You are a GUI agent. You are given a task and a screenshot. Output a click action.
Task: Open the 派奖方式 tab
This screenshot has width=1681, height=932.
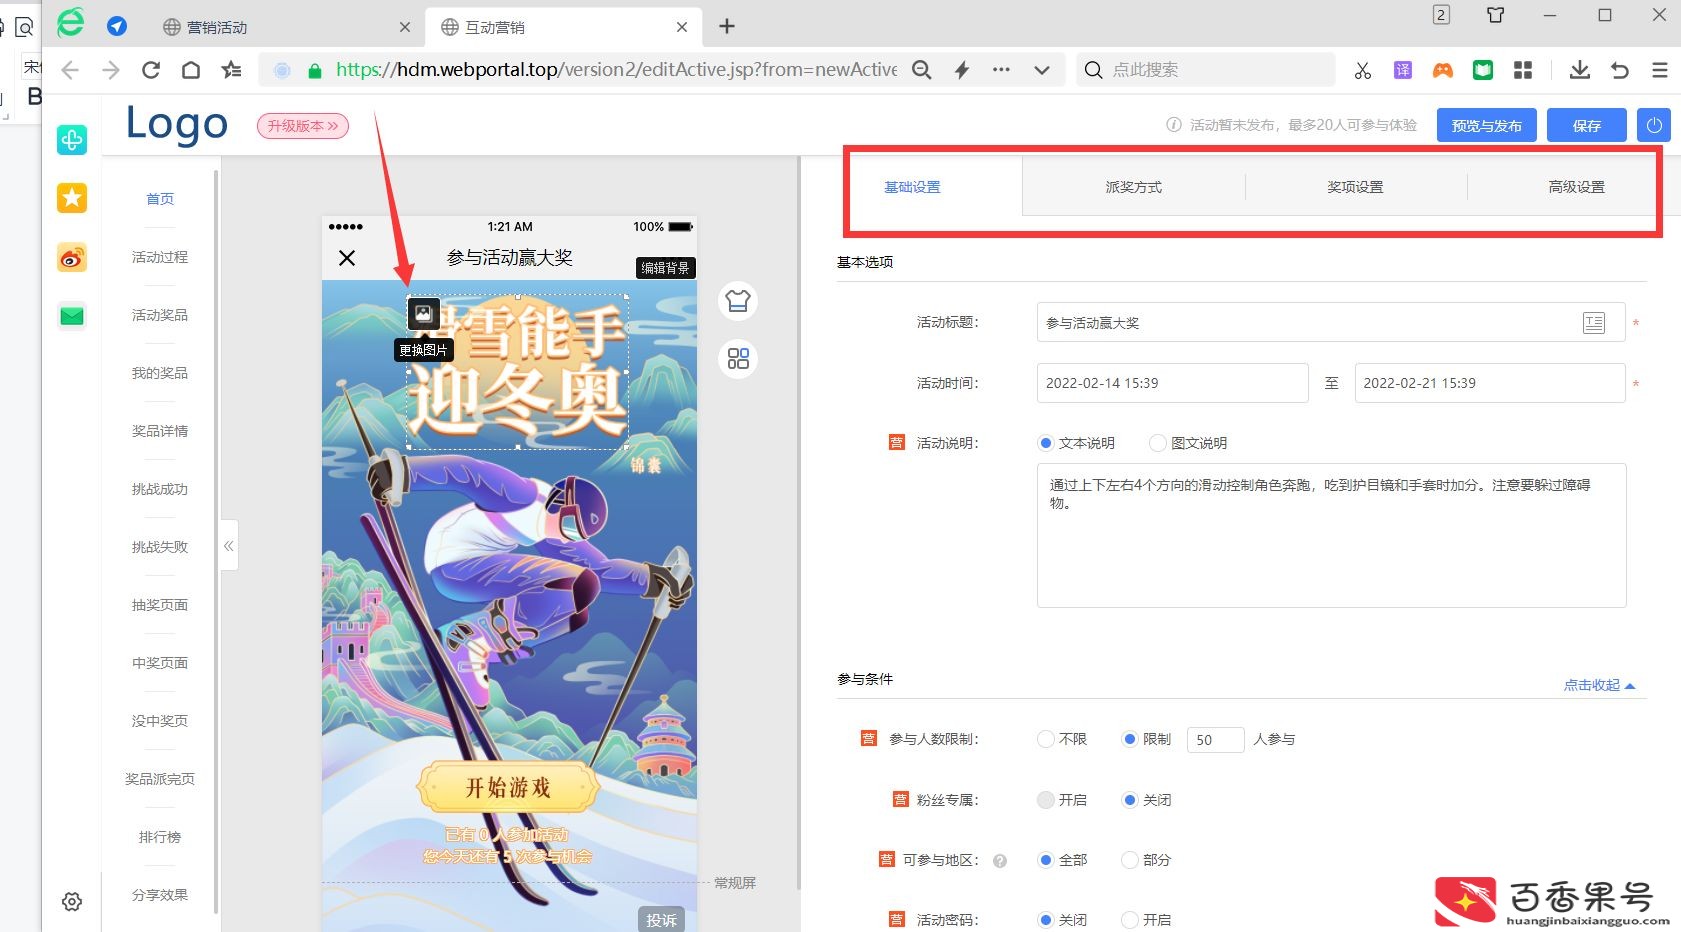[1134, 187]
